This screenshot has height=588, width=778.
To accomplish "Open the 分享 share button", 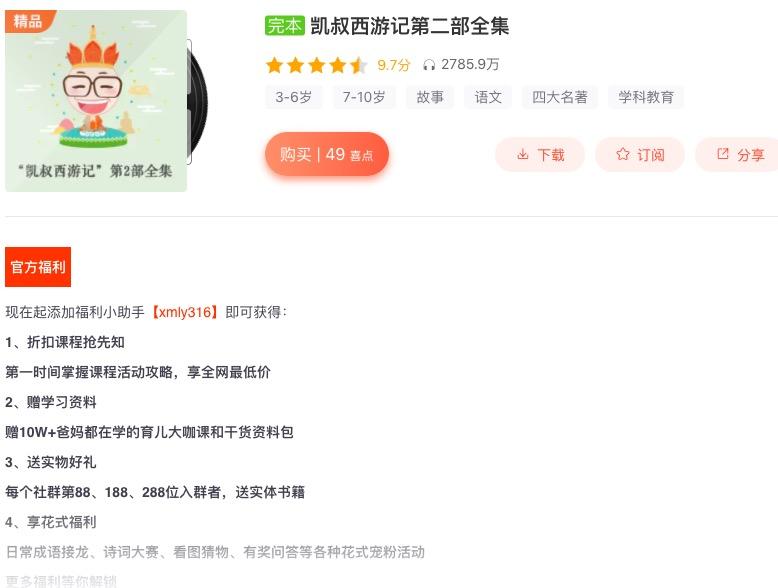I will [737, 155].
